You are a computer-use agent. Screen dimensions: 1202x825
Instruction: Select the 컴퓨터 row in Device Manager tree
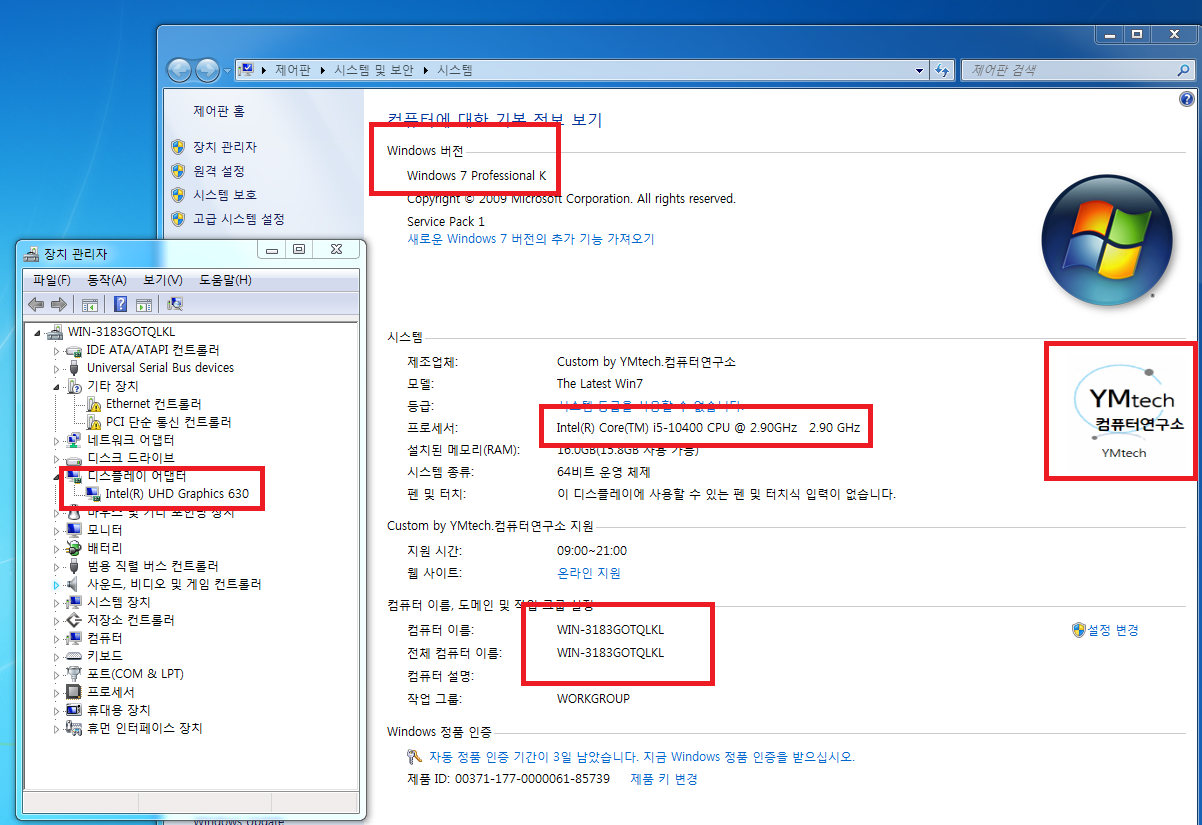coord(105,638)
